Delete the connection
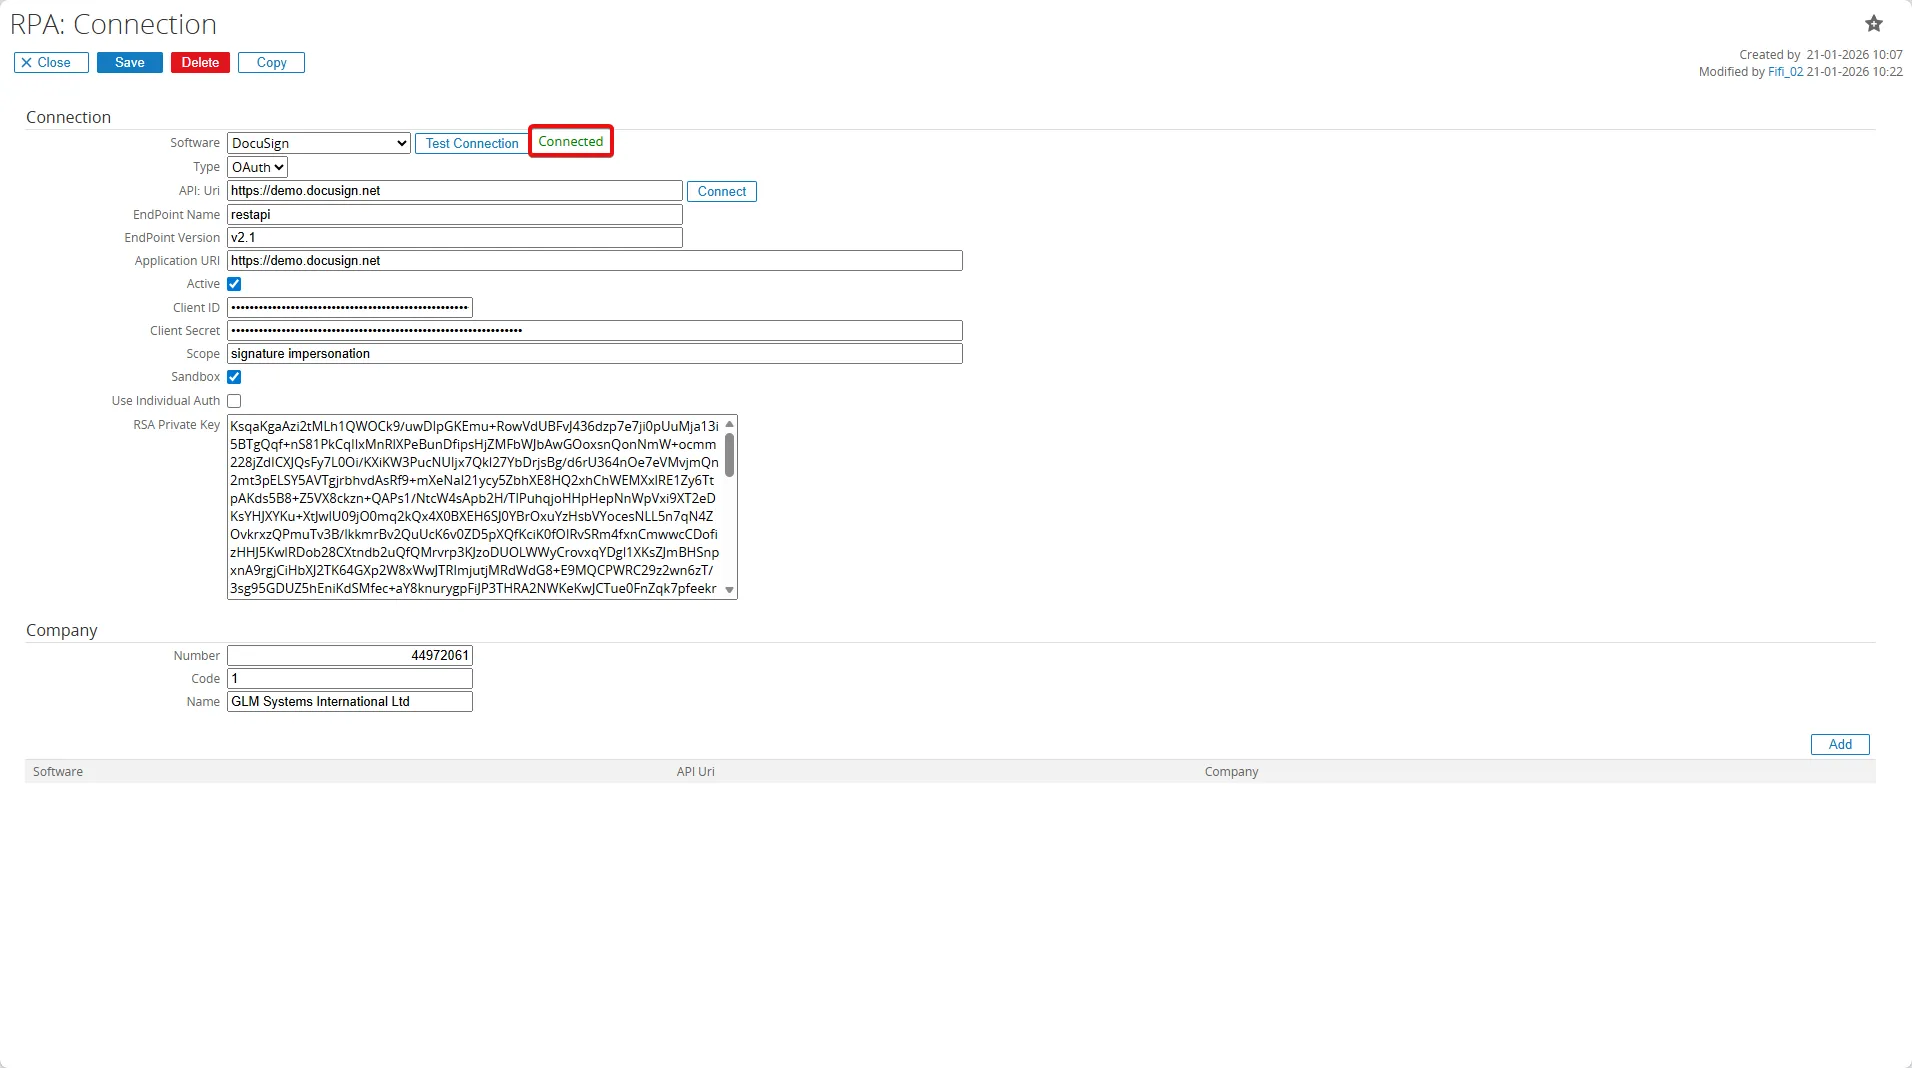The image size is (1912, 1068). 198,62
